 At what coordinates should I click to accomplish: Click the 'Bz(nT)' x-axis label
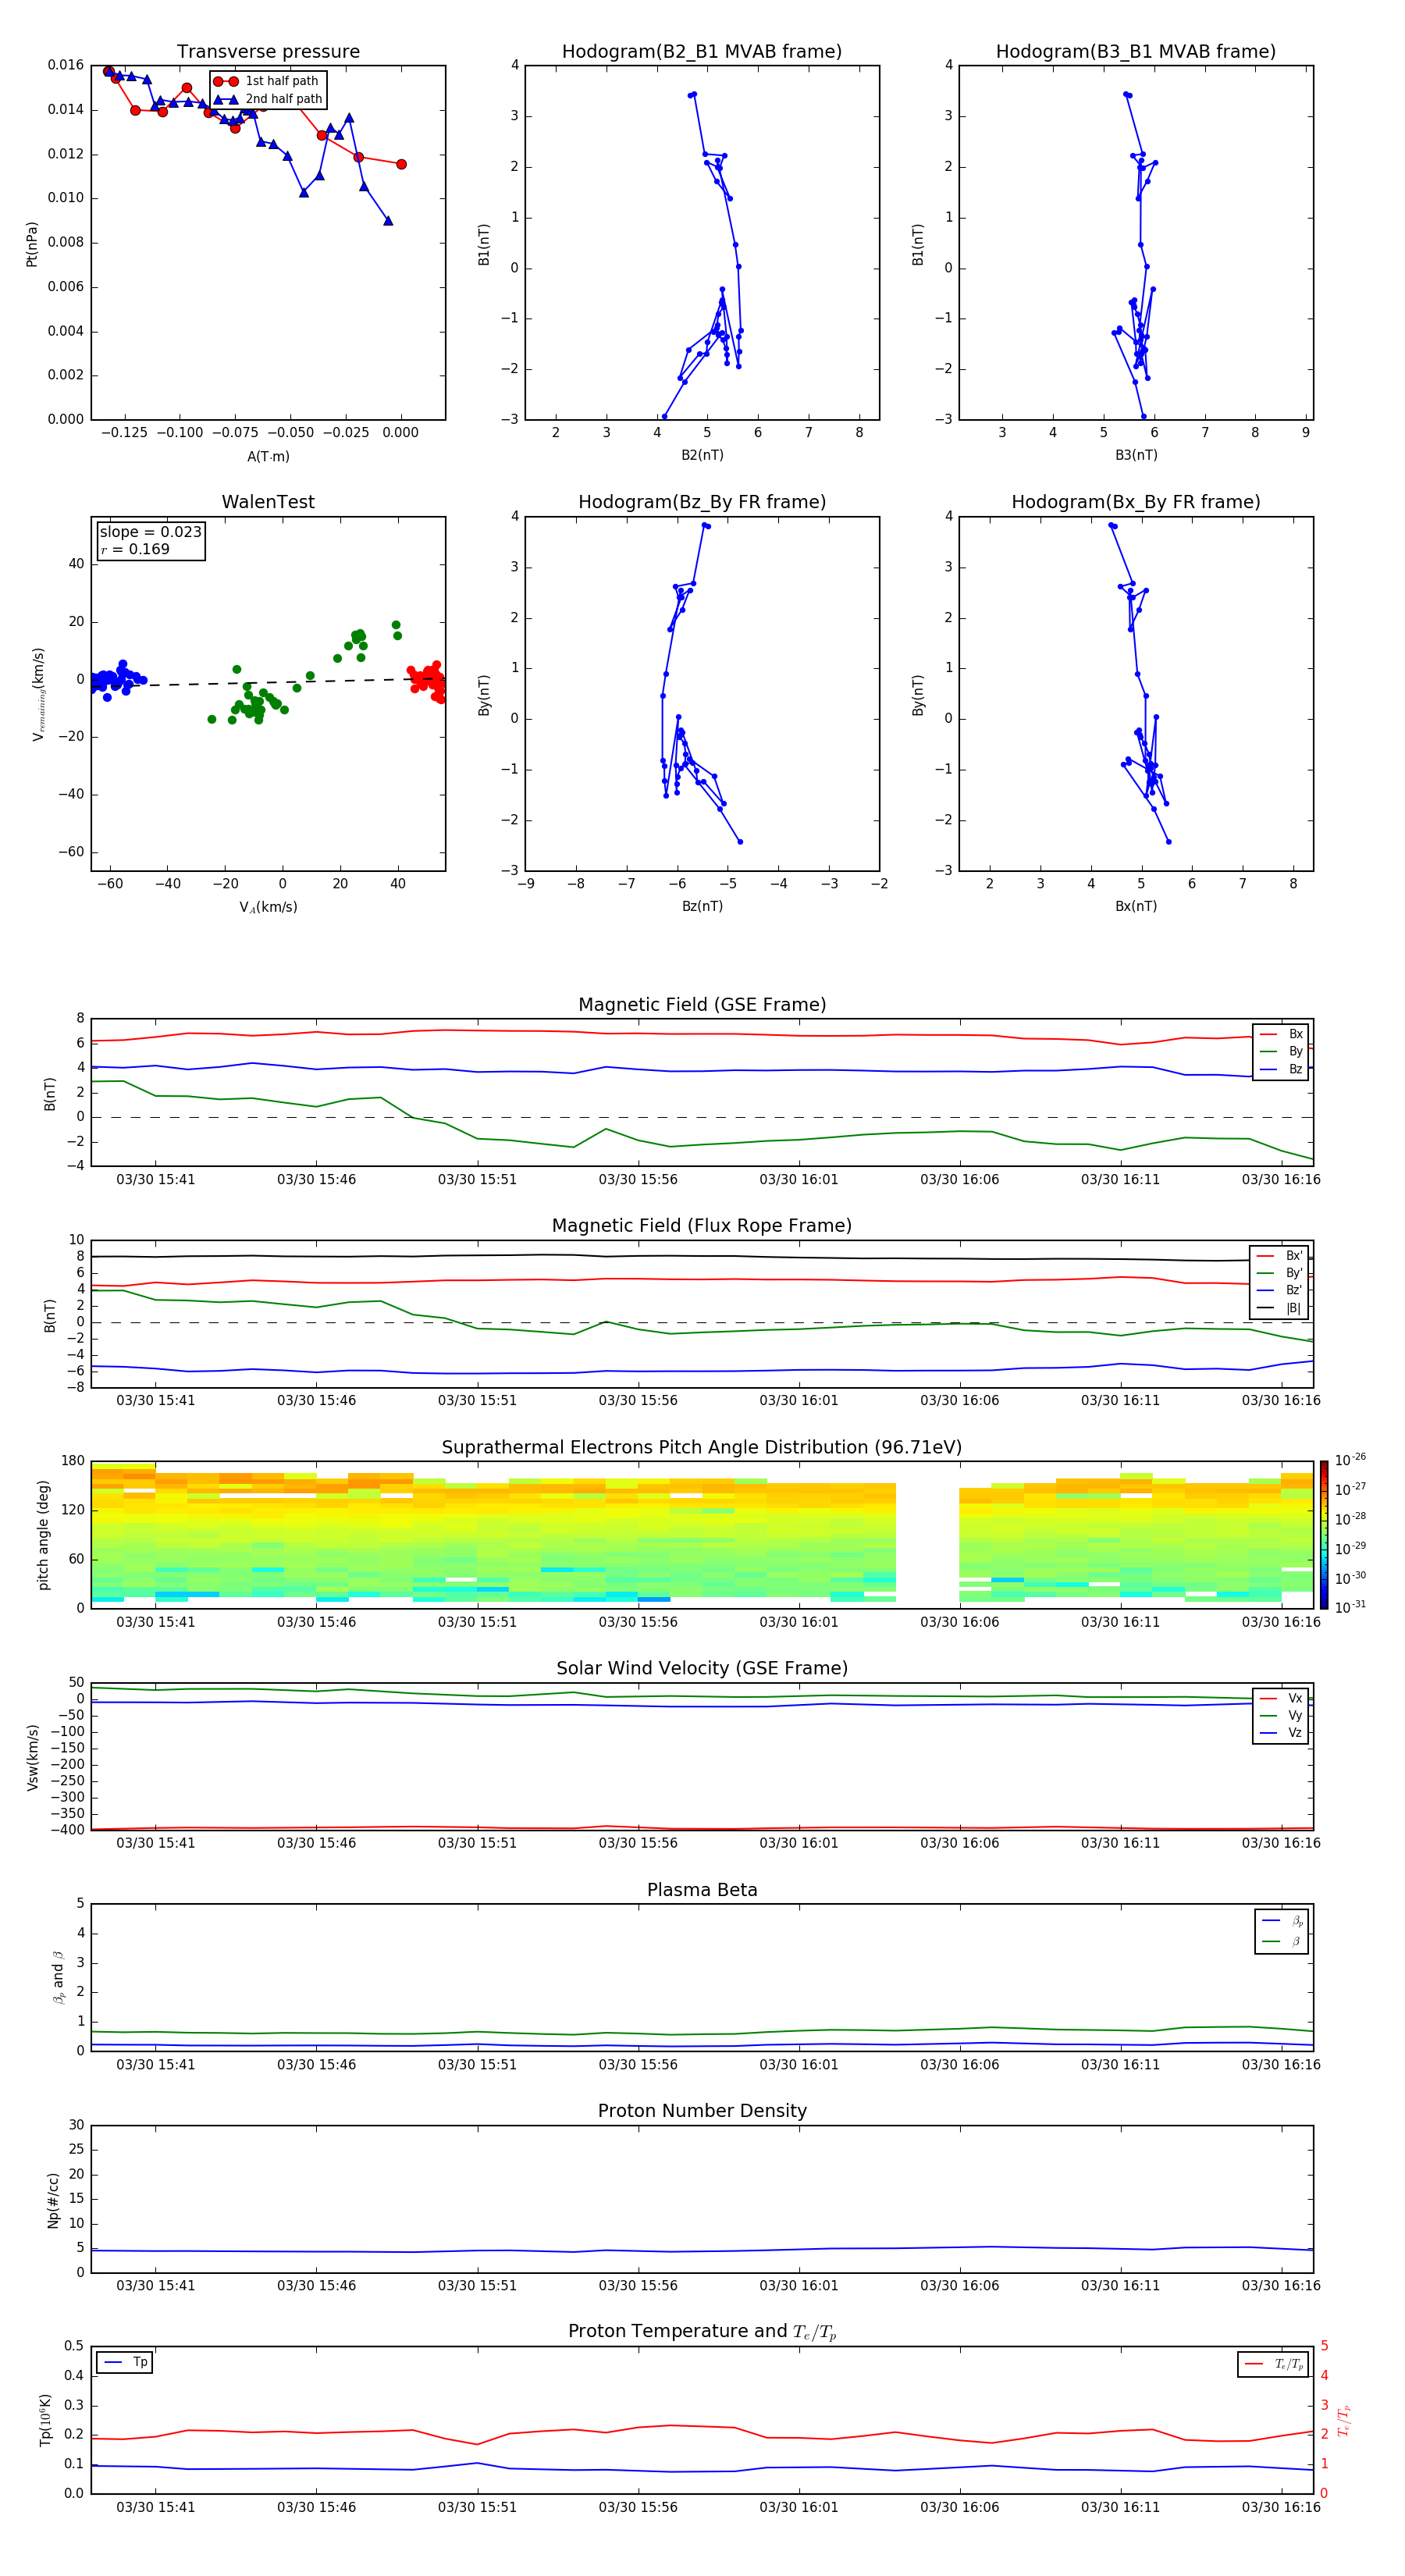[x=702, y=906]
